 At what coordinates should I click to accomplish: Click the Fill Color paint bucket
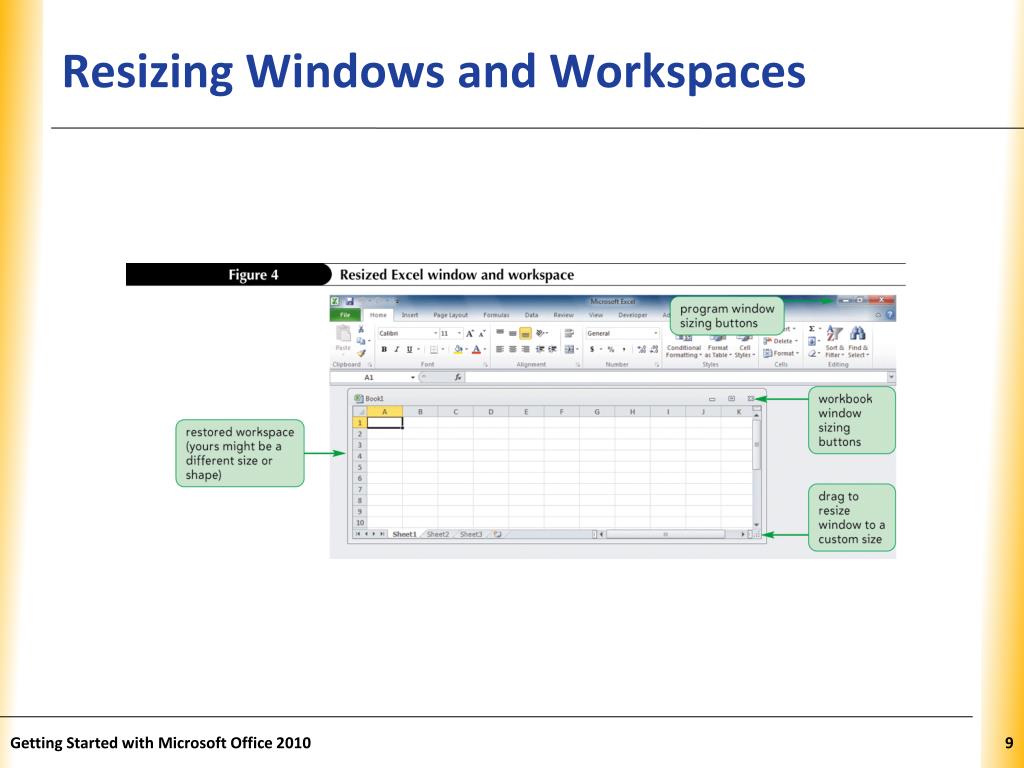pyautogui.click(x=458, y=349)
